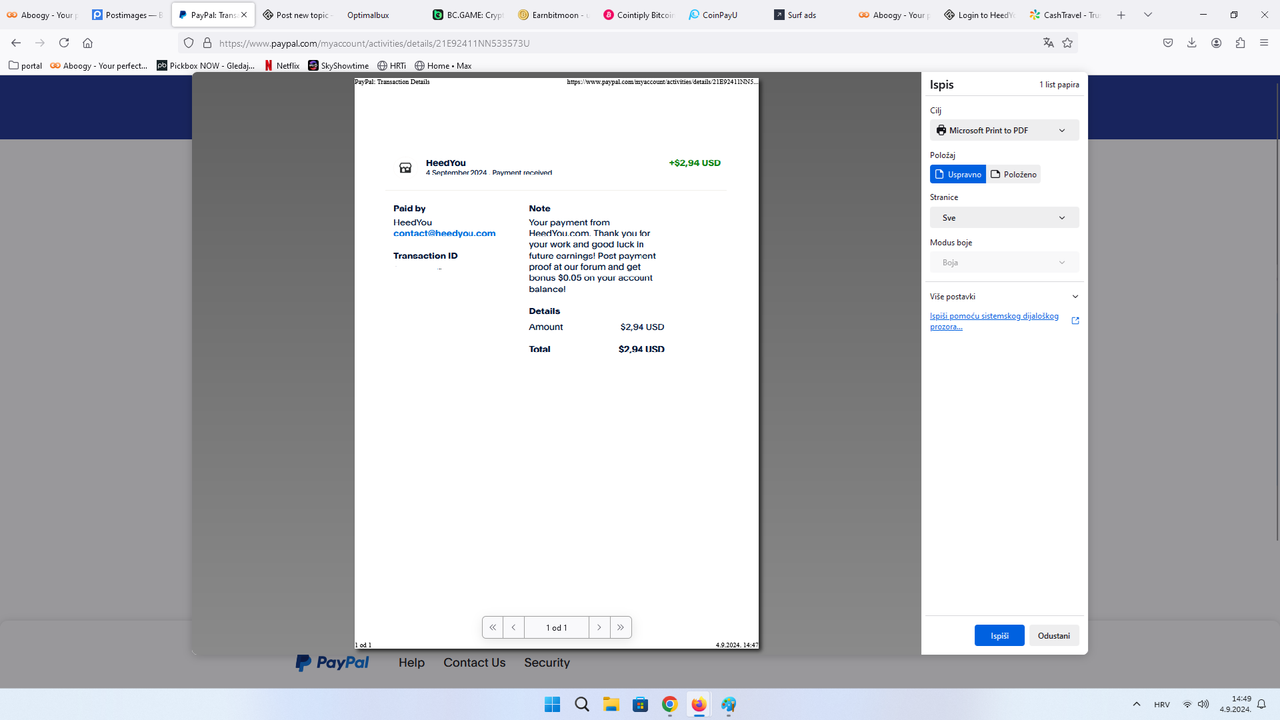Viewport: 1280px width, 720px height.
Task: Open the Save to Pocket icon
Action: (x=1168, y=43)
